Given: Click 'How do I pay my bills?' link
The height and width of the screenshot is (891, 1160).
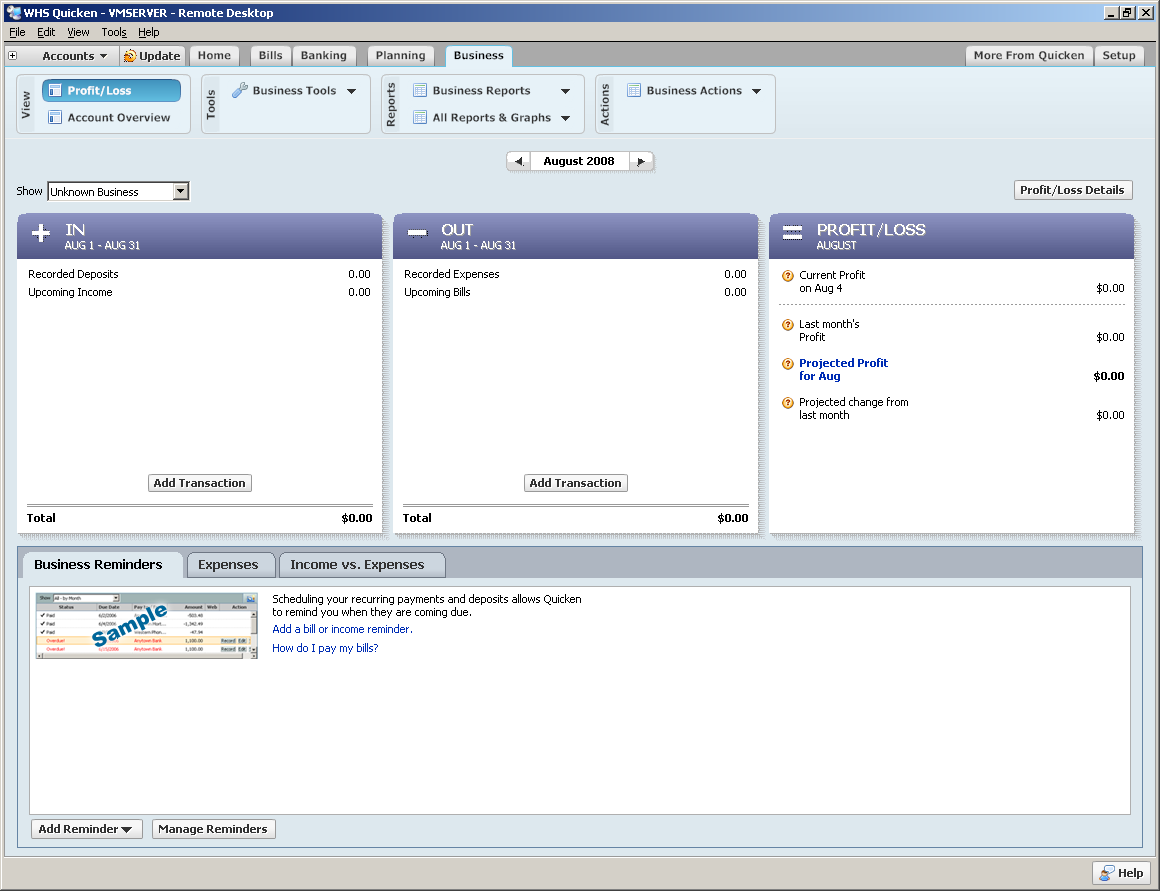Looking at the screenshot, I should coord(326,648).
